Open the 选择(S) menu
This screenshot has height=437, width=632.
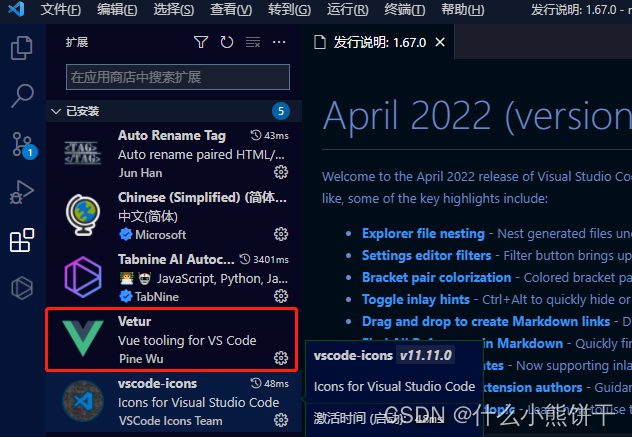tap(174, 9)
